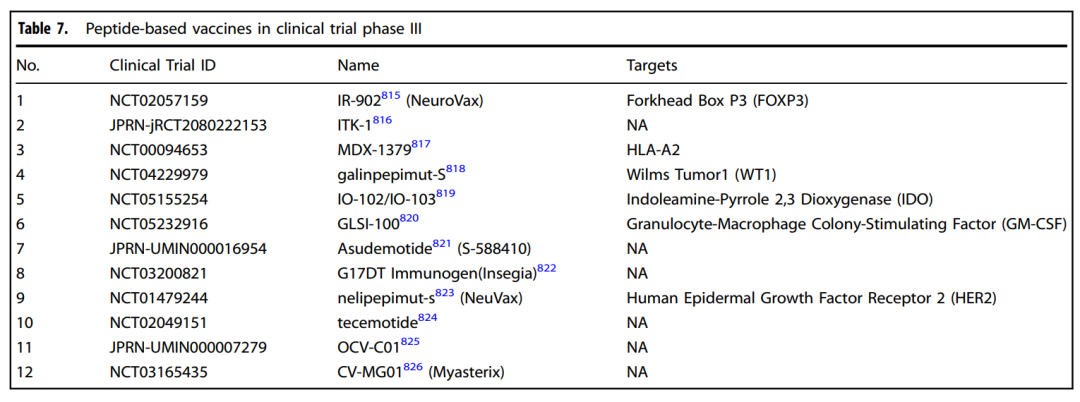Click the Table 7 caption label
This screenshot has width=1080, height=402.
point(43,30)
